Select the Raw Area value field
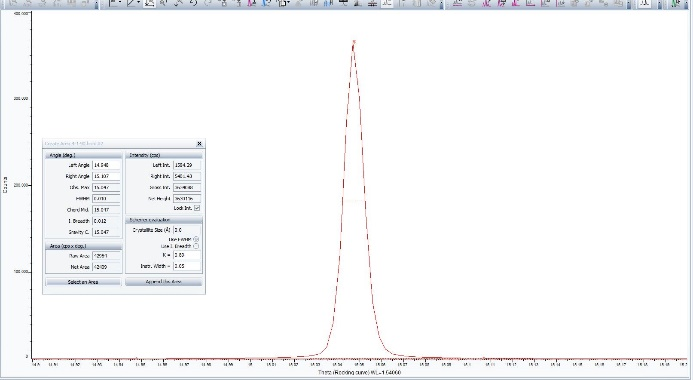Screen dimensions: 693x380 pos(106,256)
